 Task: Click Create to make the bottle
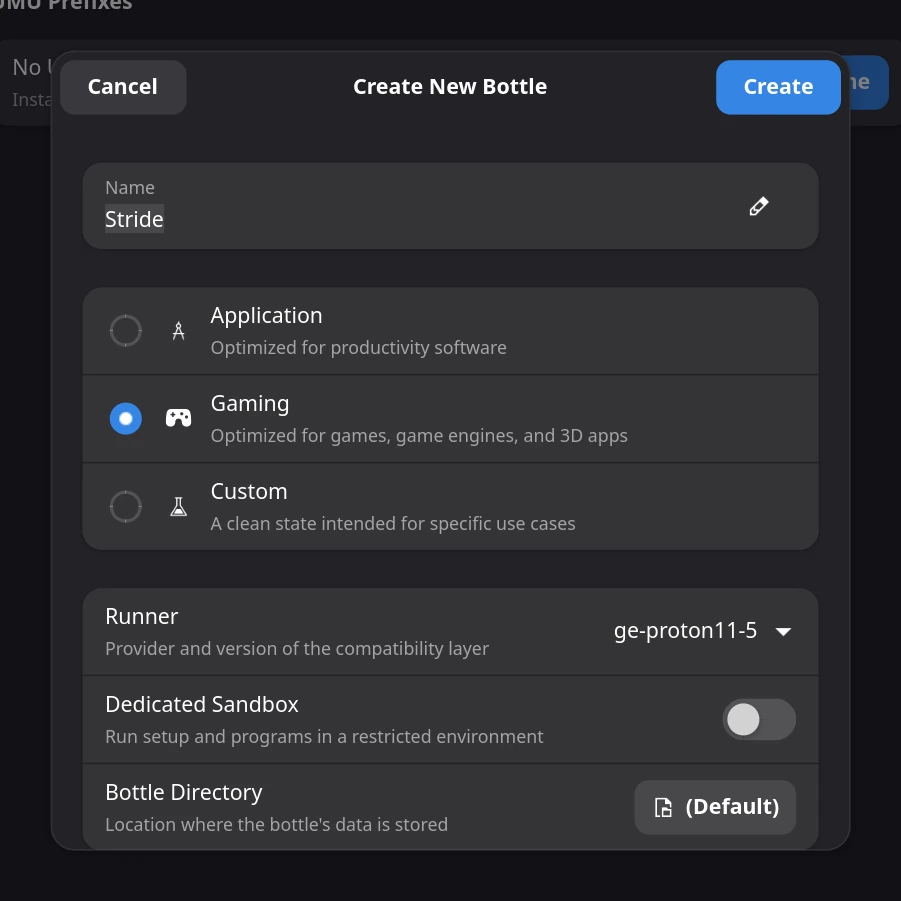(x=778, y=87)
